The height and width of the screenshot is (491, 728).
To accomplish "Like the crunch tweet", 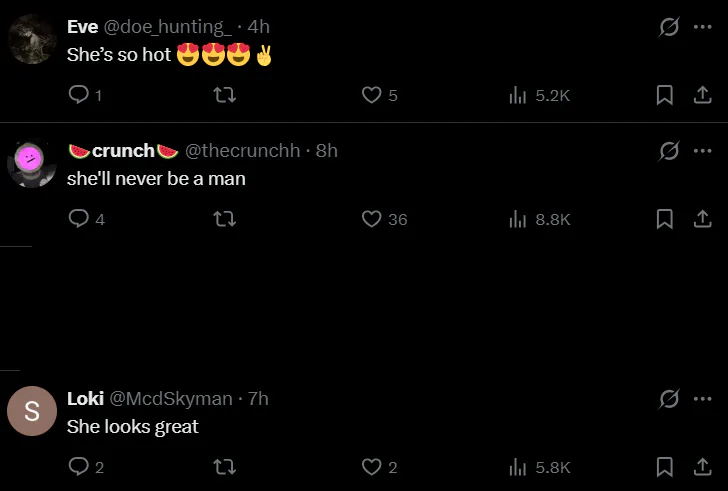I will click(x=372, y=218).
